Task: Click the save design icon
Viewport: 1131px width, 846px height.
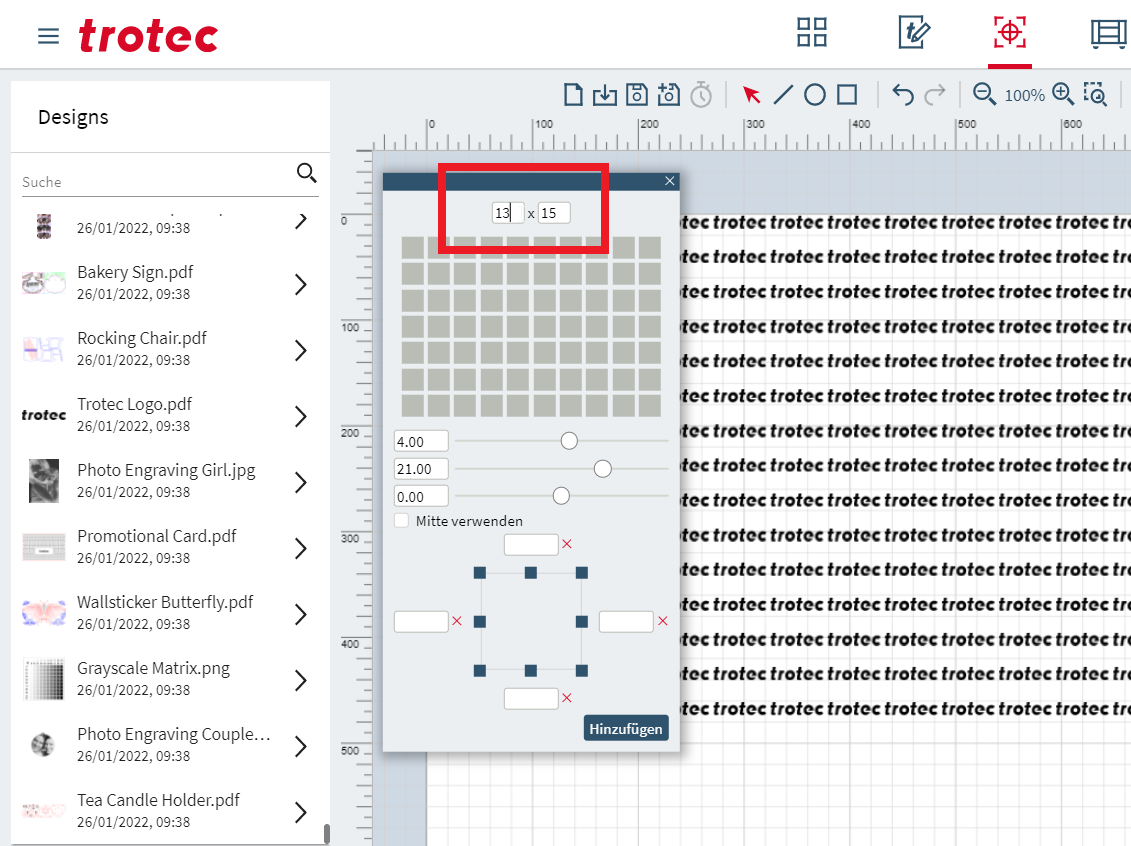Action: 636,95
